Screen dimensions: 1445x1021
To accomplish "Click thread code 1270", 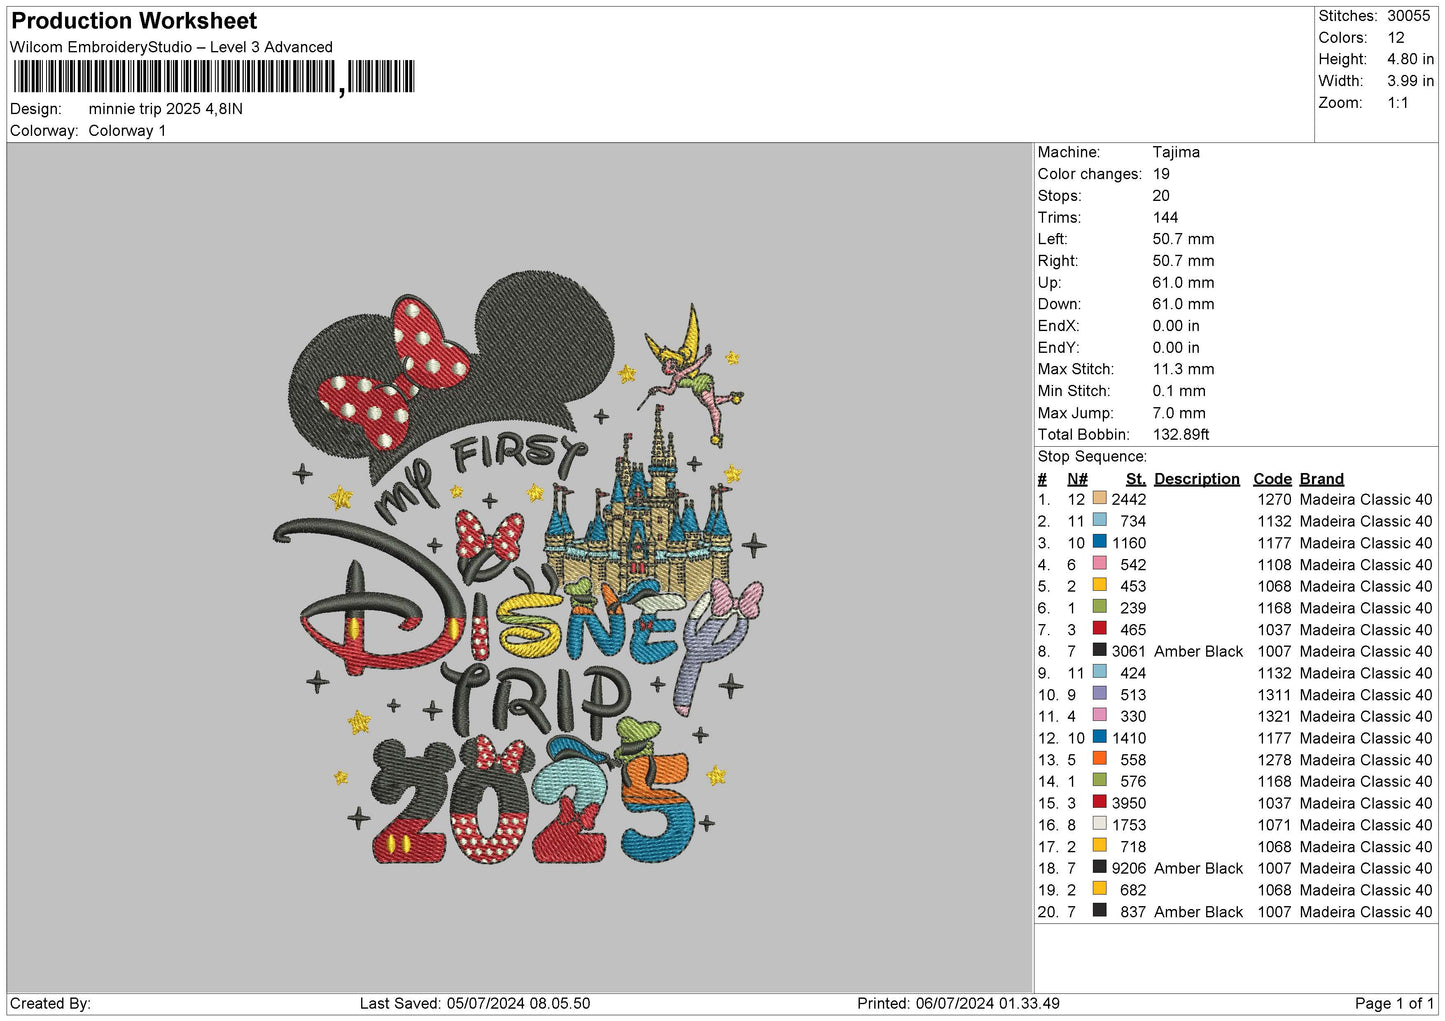I will (1275, 499).
